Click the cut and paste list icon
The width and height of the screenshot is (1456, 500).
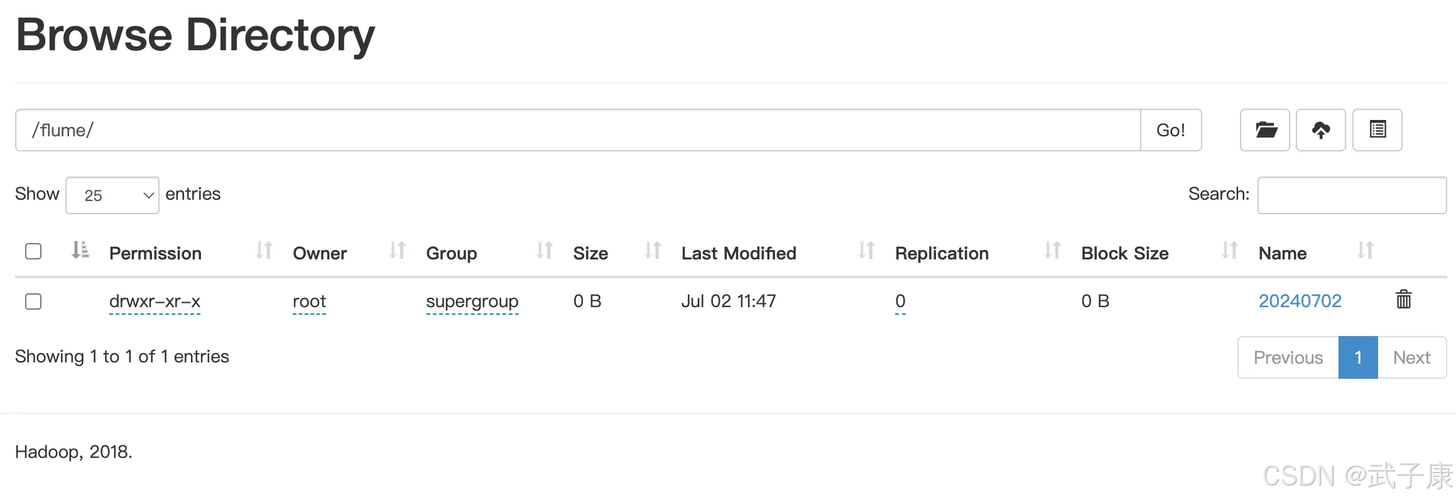(1377, 130)
